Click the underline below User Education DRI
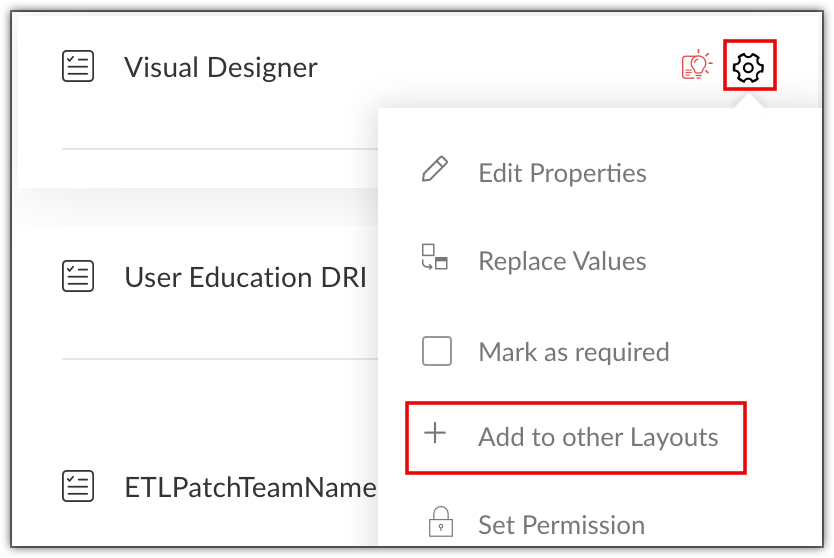This screenshot has width=834, height=558. (220, 358)
